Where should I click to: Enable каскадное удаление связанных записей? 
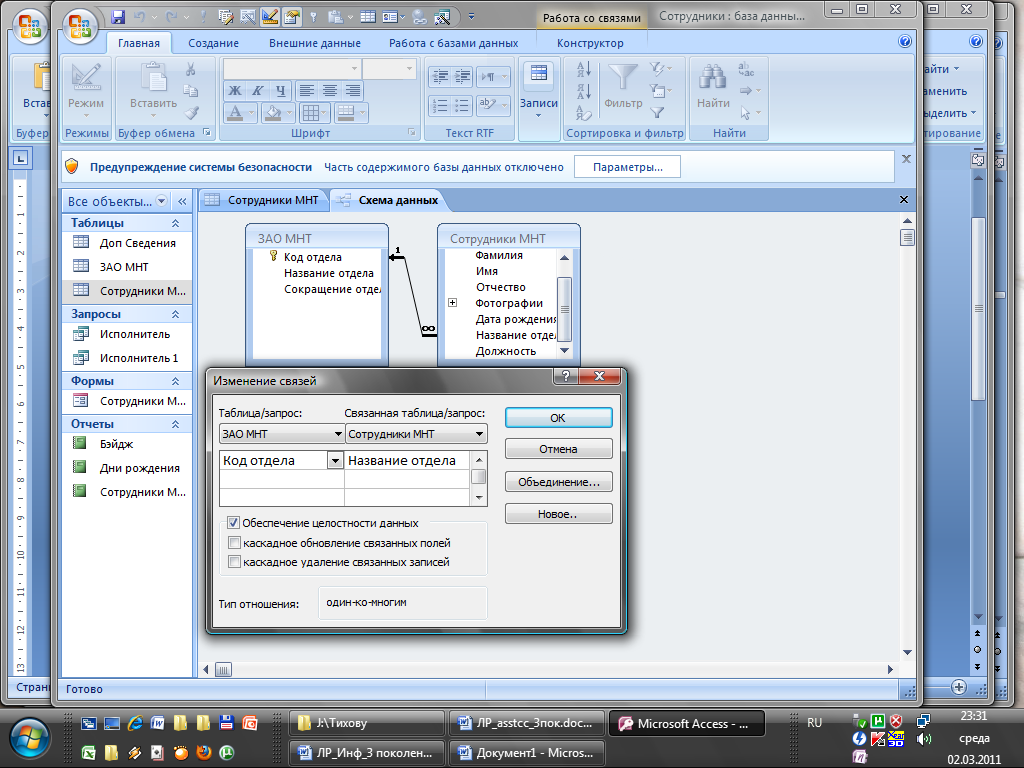[234, 562]
